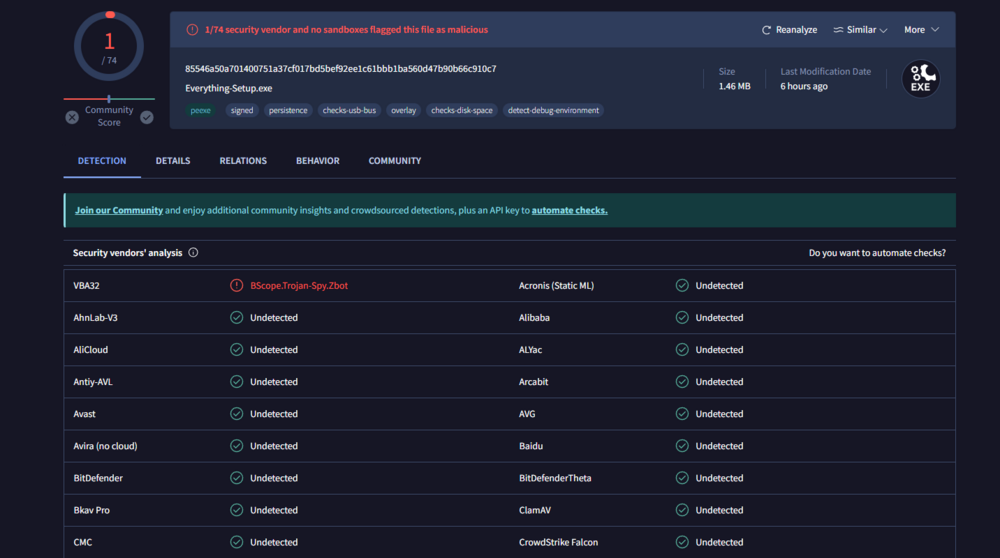Click the overlay tag
Image resolution: width=1000 pixels, height=558 pixels.
404,110
